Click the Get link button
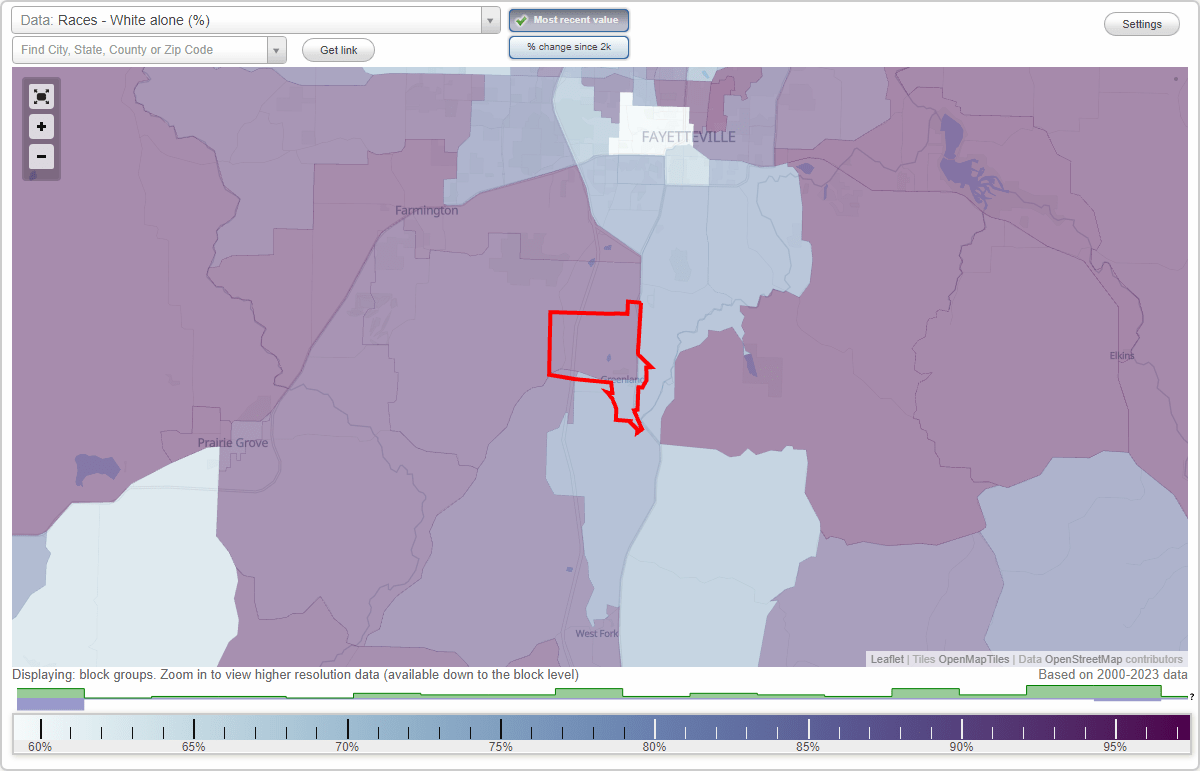 point(337,49)
